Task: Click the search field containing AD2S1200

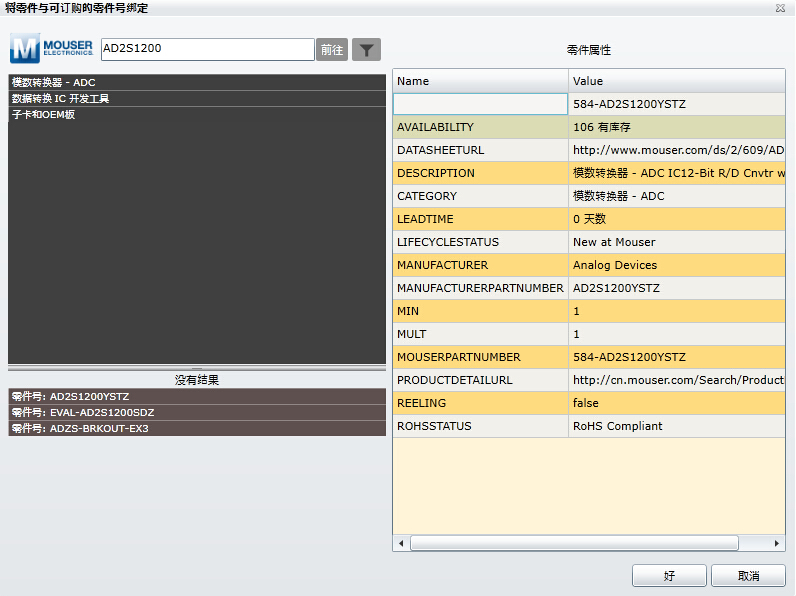Action: (208, 49)
